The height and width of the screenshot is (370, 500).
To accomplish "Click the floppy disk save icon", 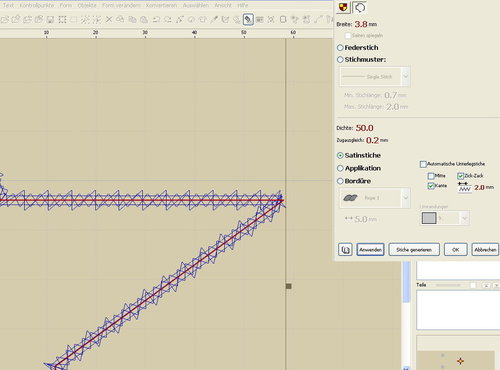I will click(50, 20).
